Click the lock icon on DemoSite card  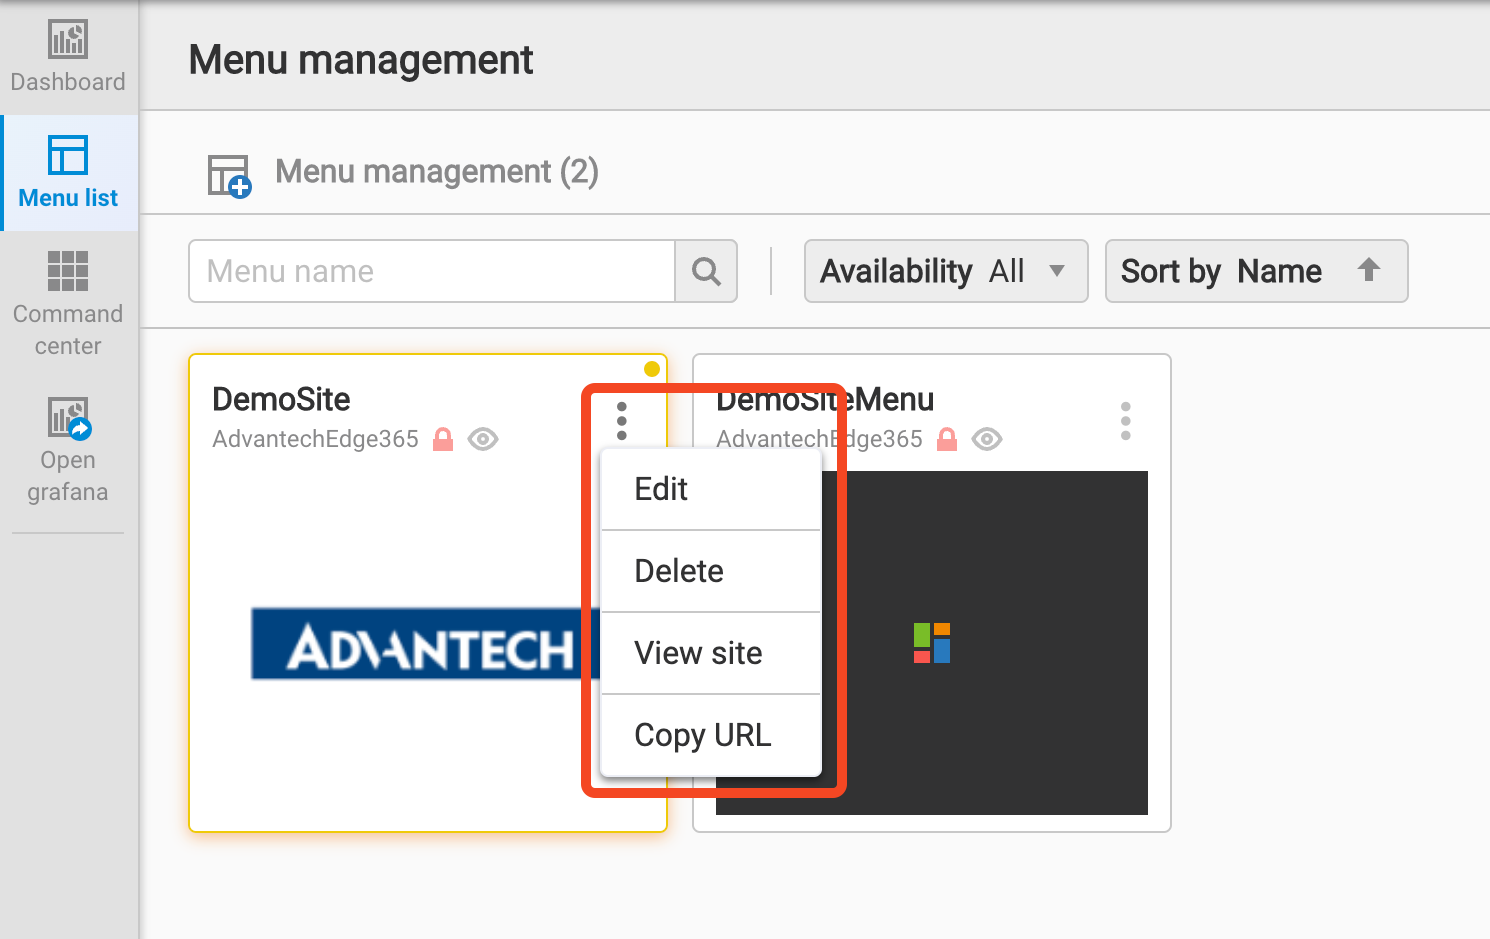pyautogui.click(x=443, y=439)
